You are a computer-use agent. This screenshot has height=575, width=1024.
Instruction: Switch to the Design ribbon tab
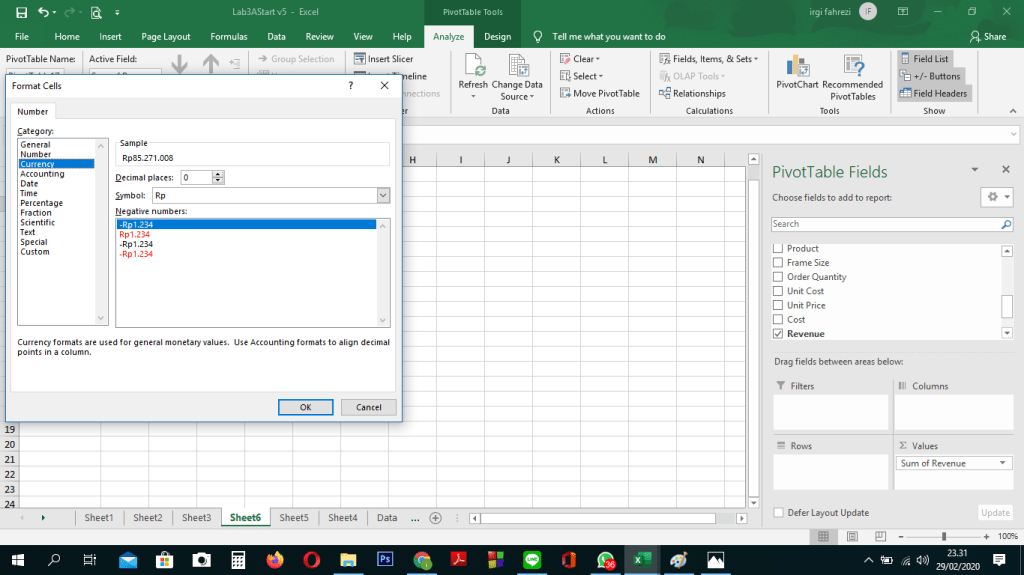click(497, 37)
